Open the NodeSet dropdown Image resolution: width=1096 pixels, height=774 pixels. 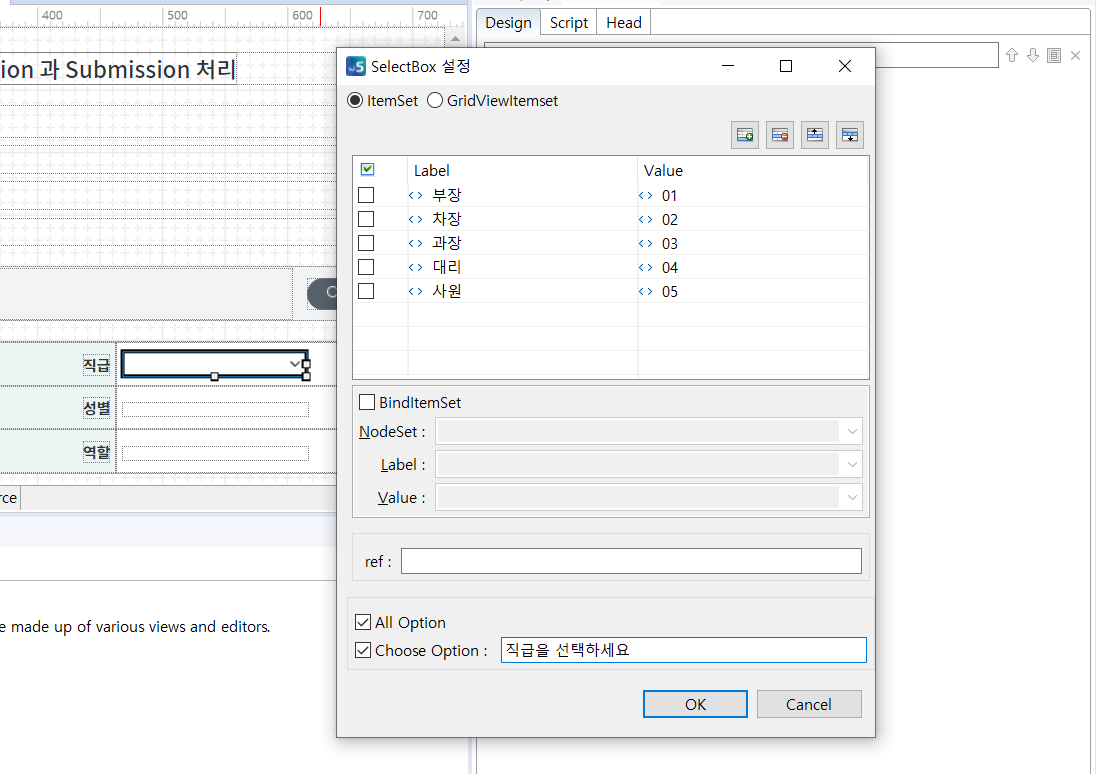point(852,431)
